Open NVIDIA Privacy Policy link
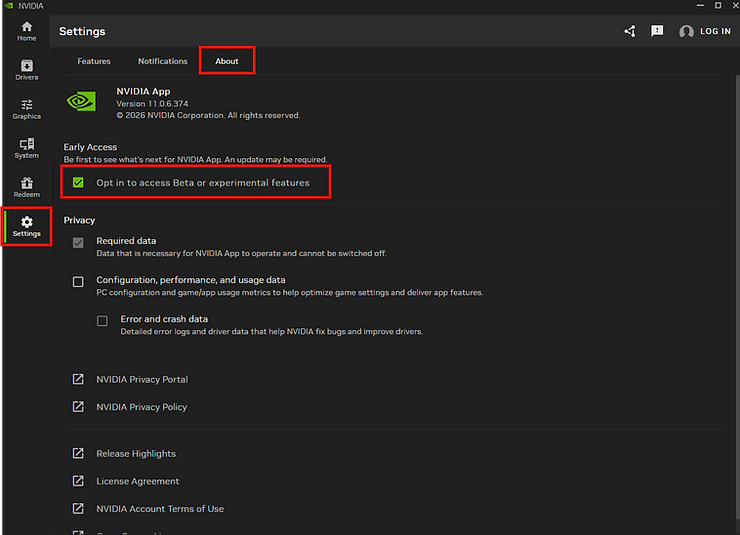 point(142,407)
